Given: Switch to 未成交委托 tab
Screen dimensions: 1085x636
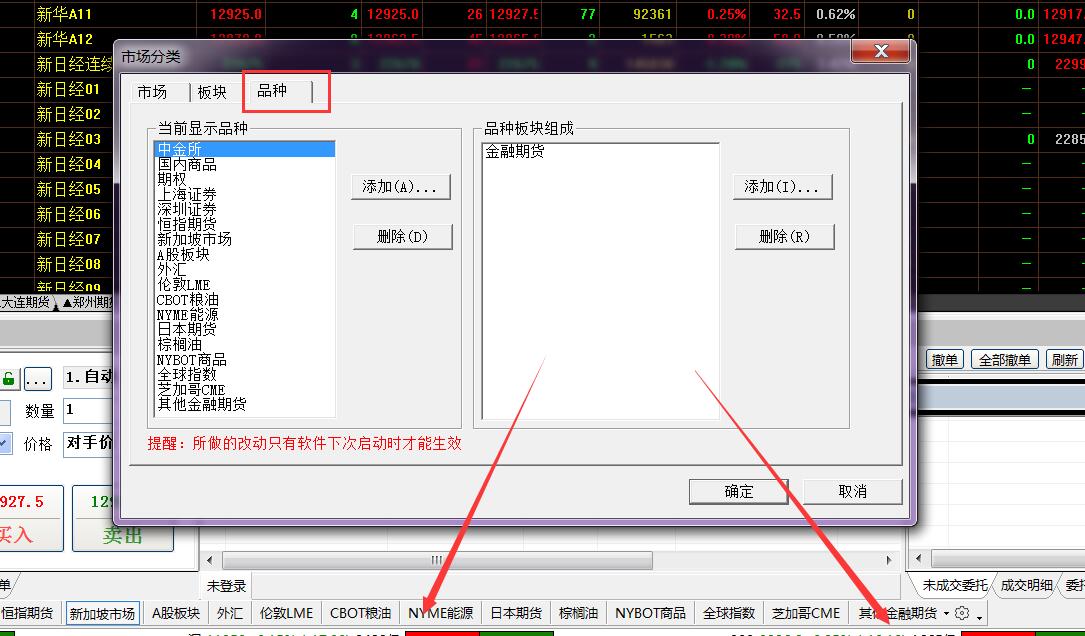Looking at the screenshot, I should point(954,585).
